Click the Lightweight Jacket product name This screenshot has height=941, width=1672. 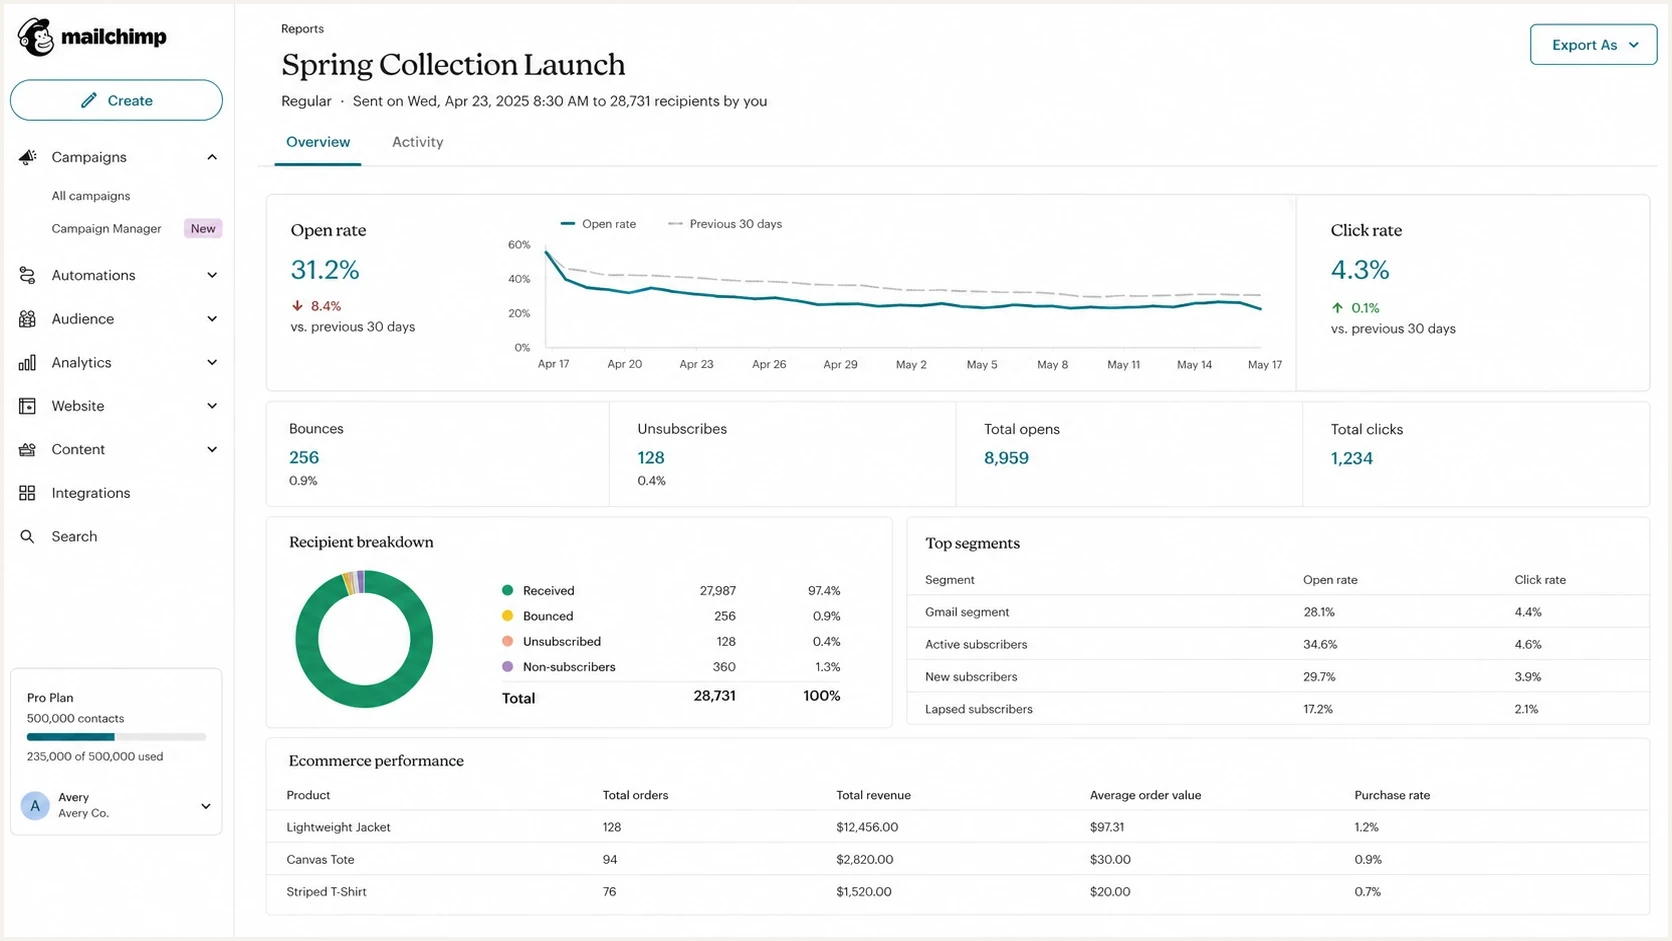point(338,827)
